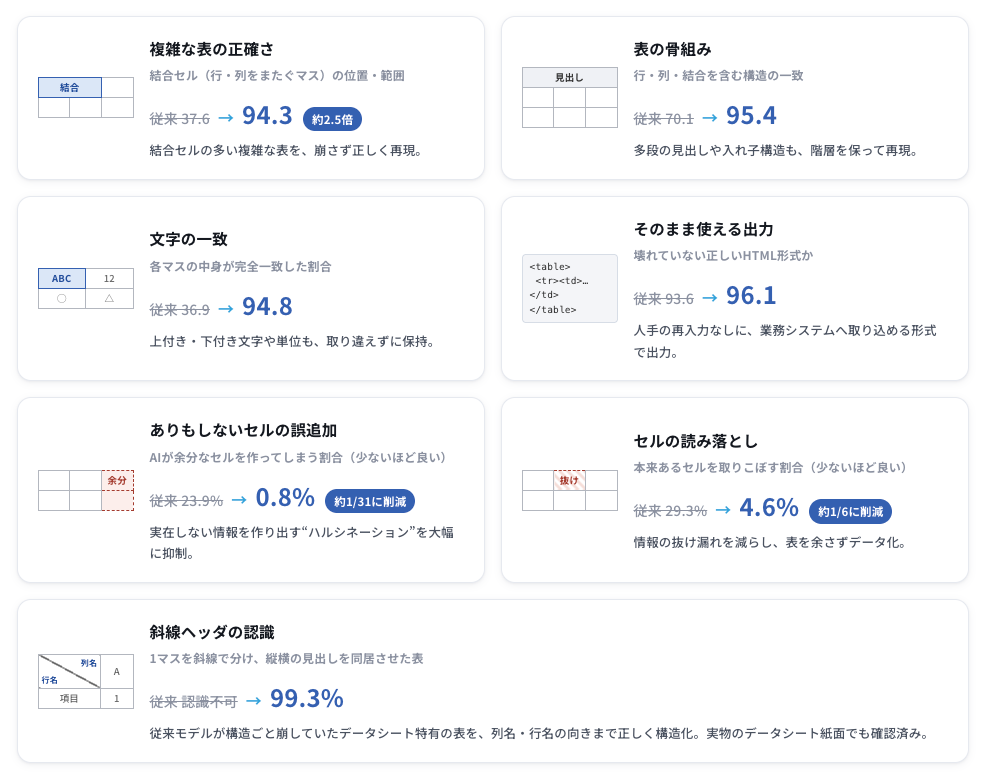
Task: Click the 見出し header table icon
Action: point(569,97)
